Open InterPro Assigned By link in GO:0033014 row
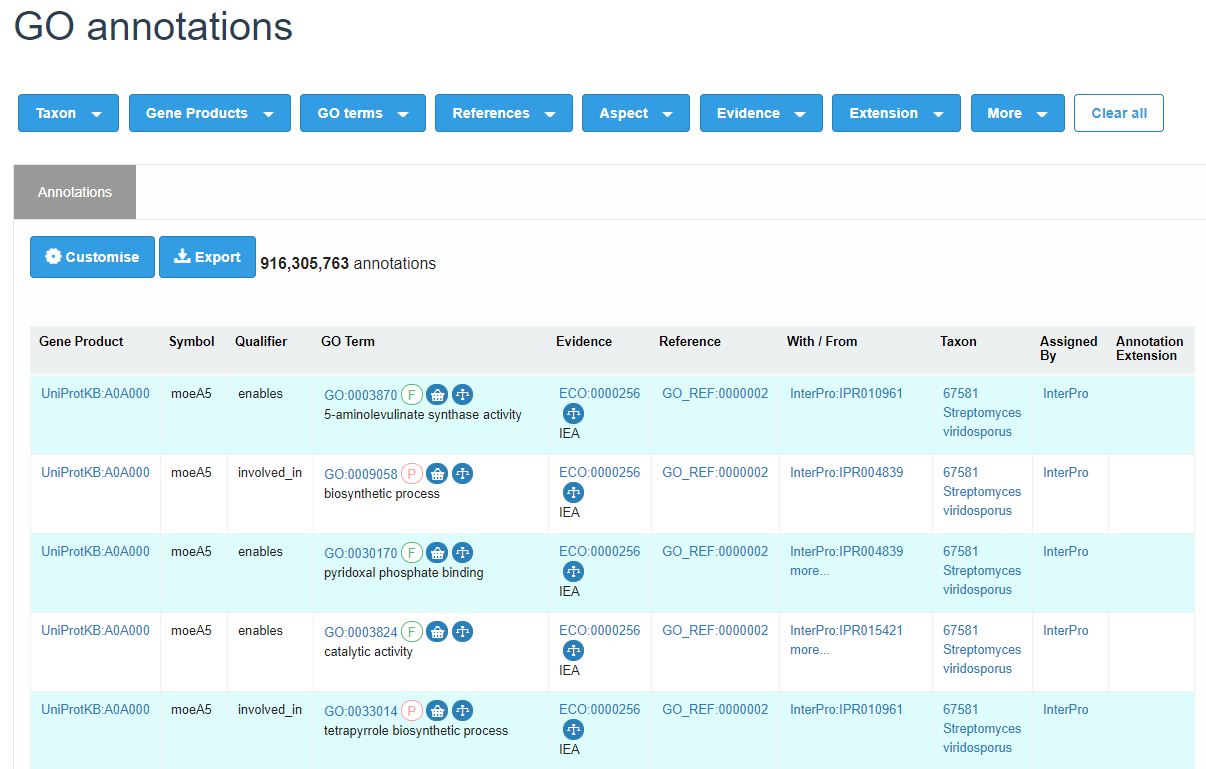The image size is (1206, 769). [1066, 709]
